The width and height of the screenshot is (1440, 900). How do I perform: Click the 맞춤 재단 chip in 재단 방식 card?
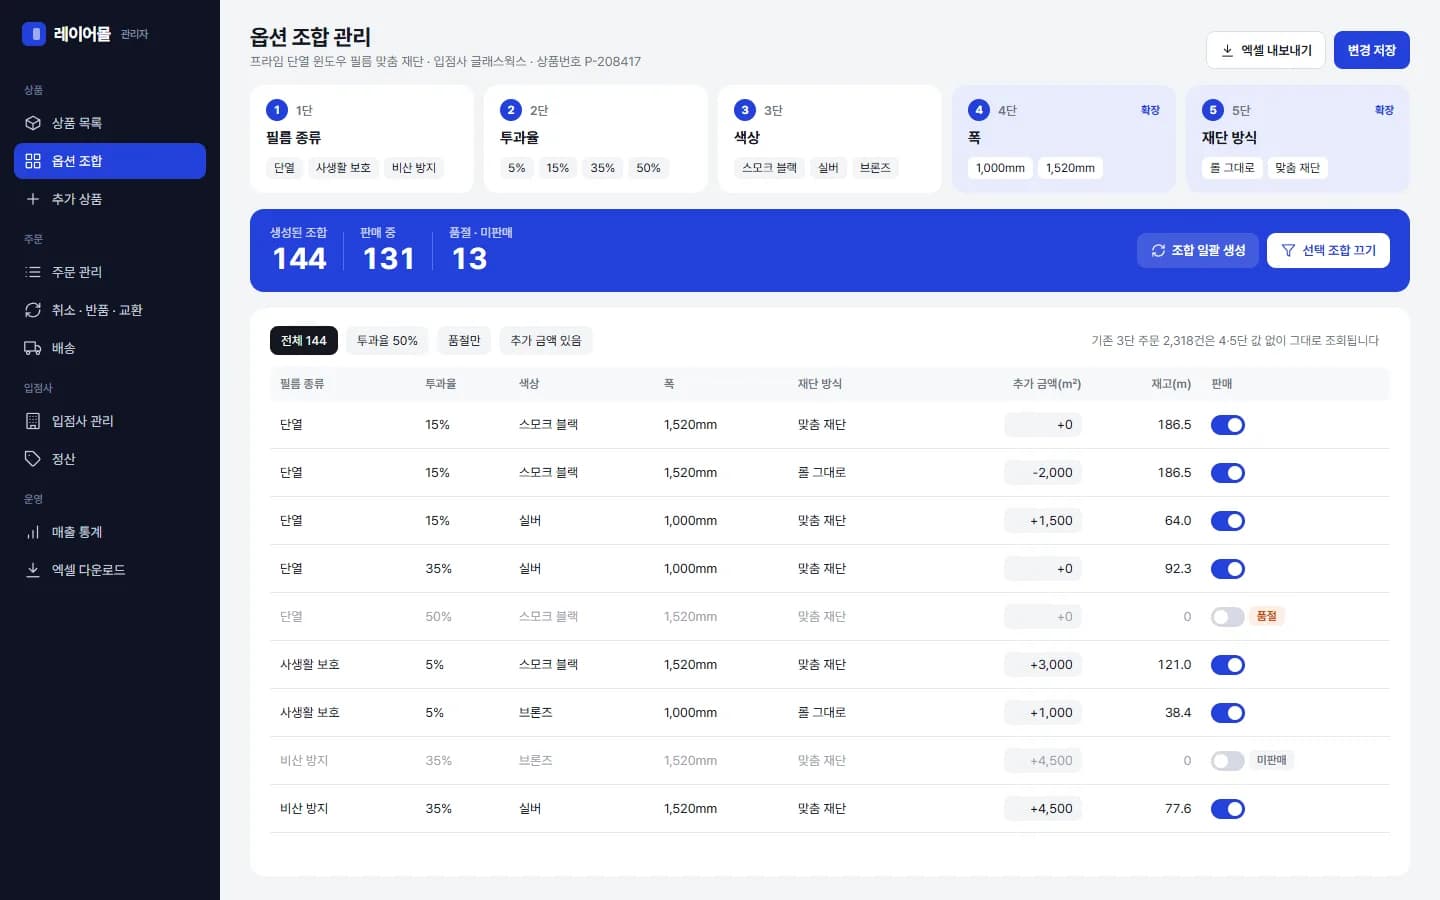tap(1297, 168)
